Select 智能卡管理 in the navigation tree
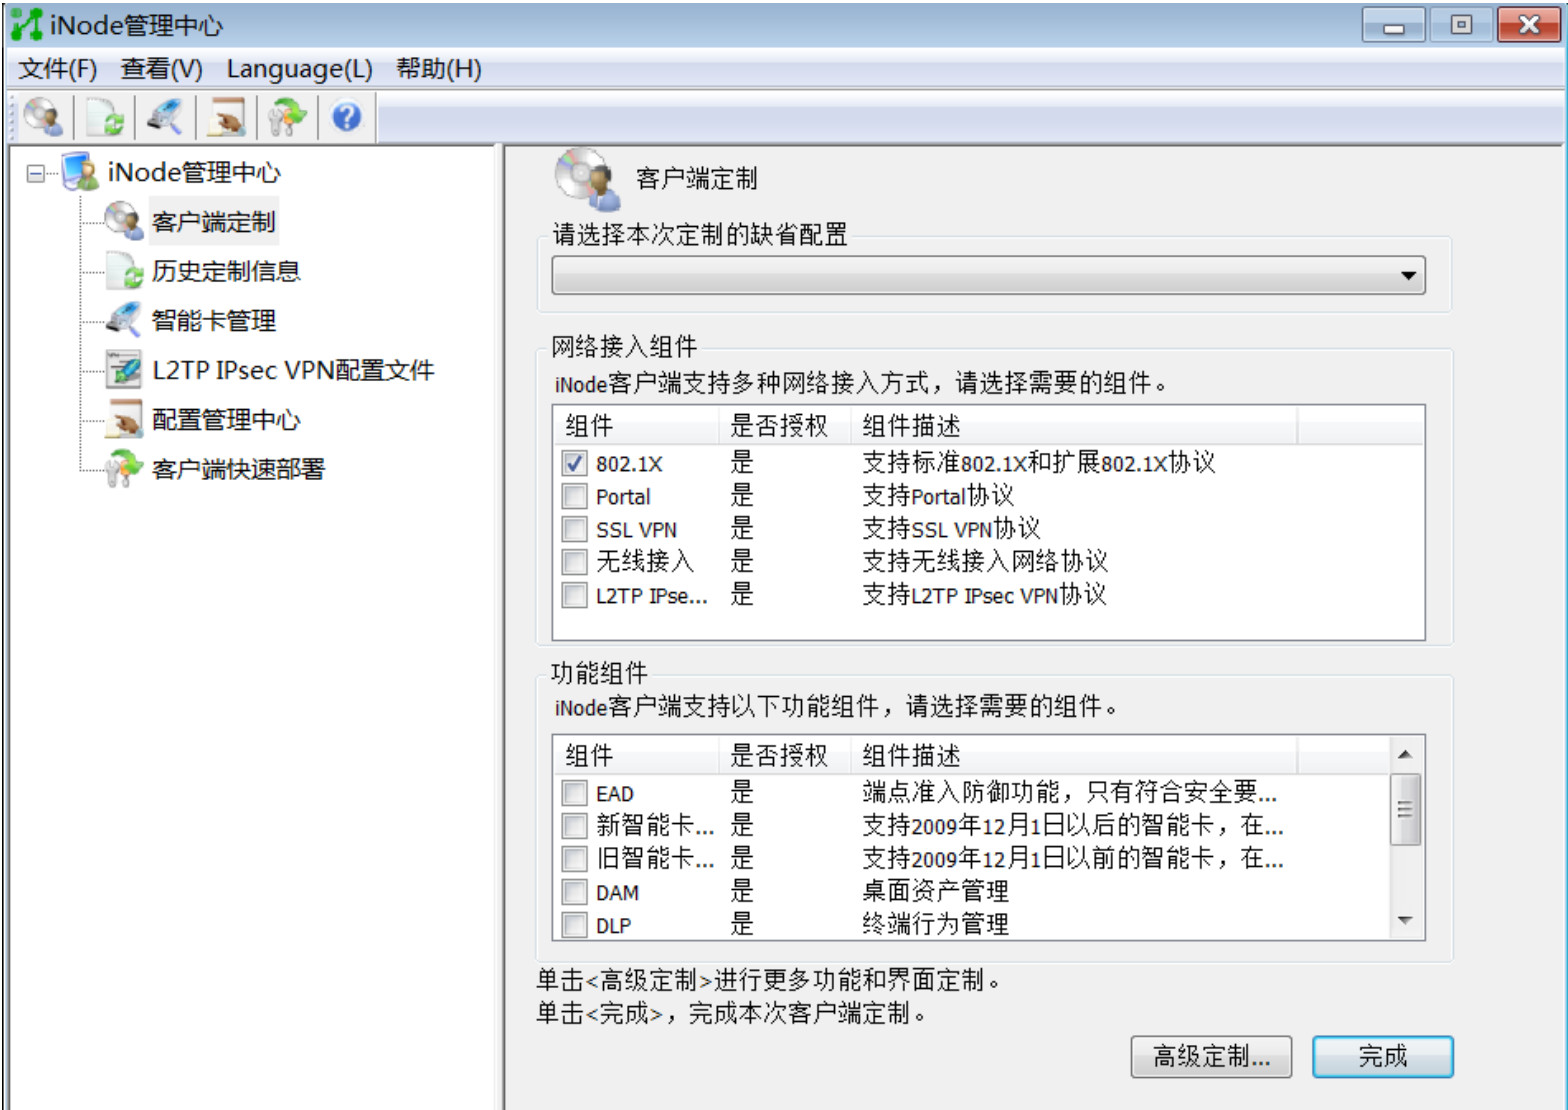This screenshot has width=1568, height=1110. point(213,320)
